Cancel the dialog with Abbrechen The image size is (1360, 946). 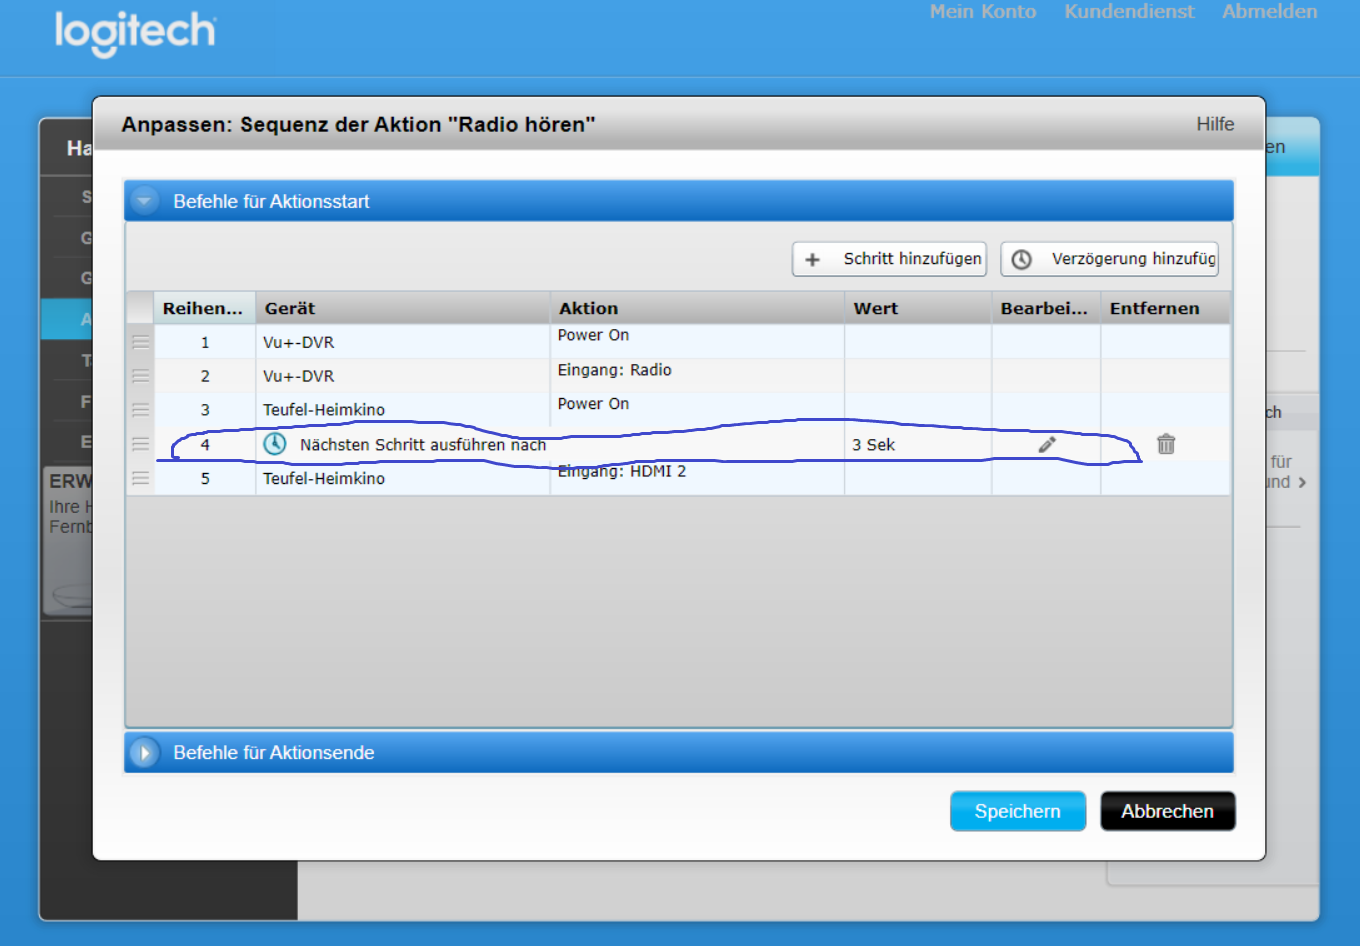[x=1167, y=811]
